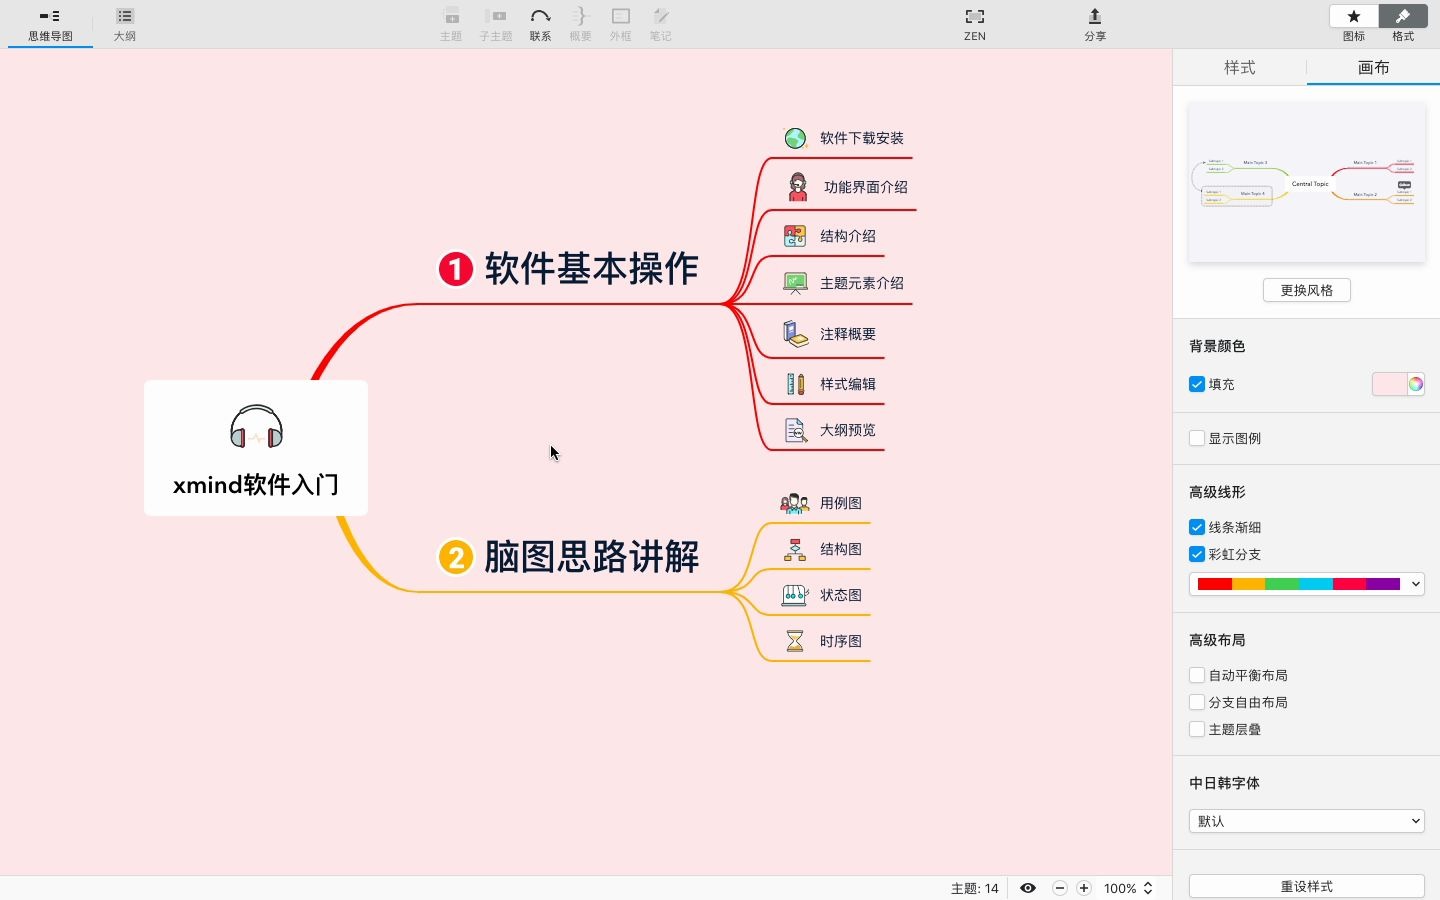The image size is (1440, 900).
Task: Click the yellow number 2 marker
Action: [456, 557]
